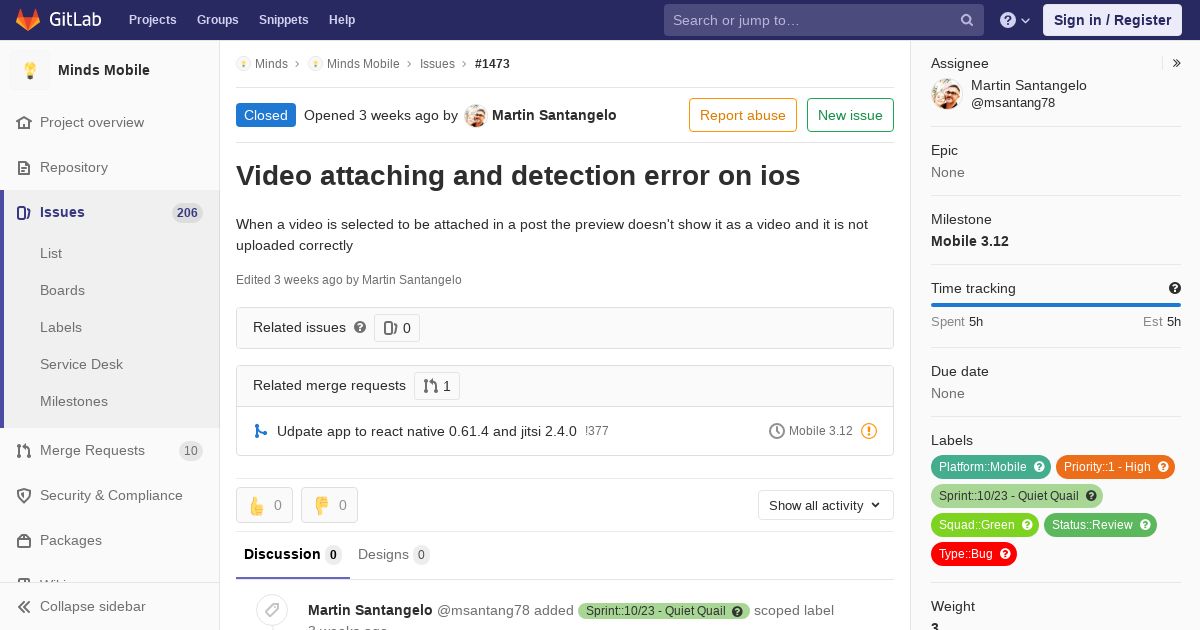Click the label activity tag icon
Image resolution: width=1200 pixels, height=630 pixels.
click(272, 610)
